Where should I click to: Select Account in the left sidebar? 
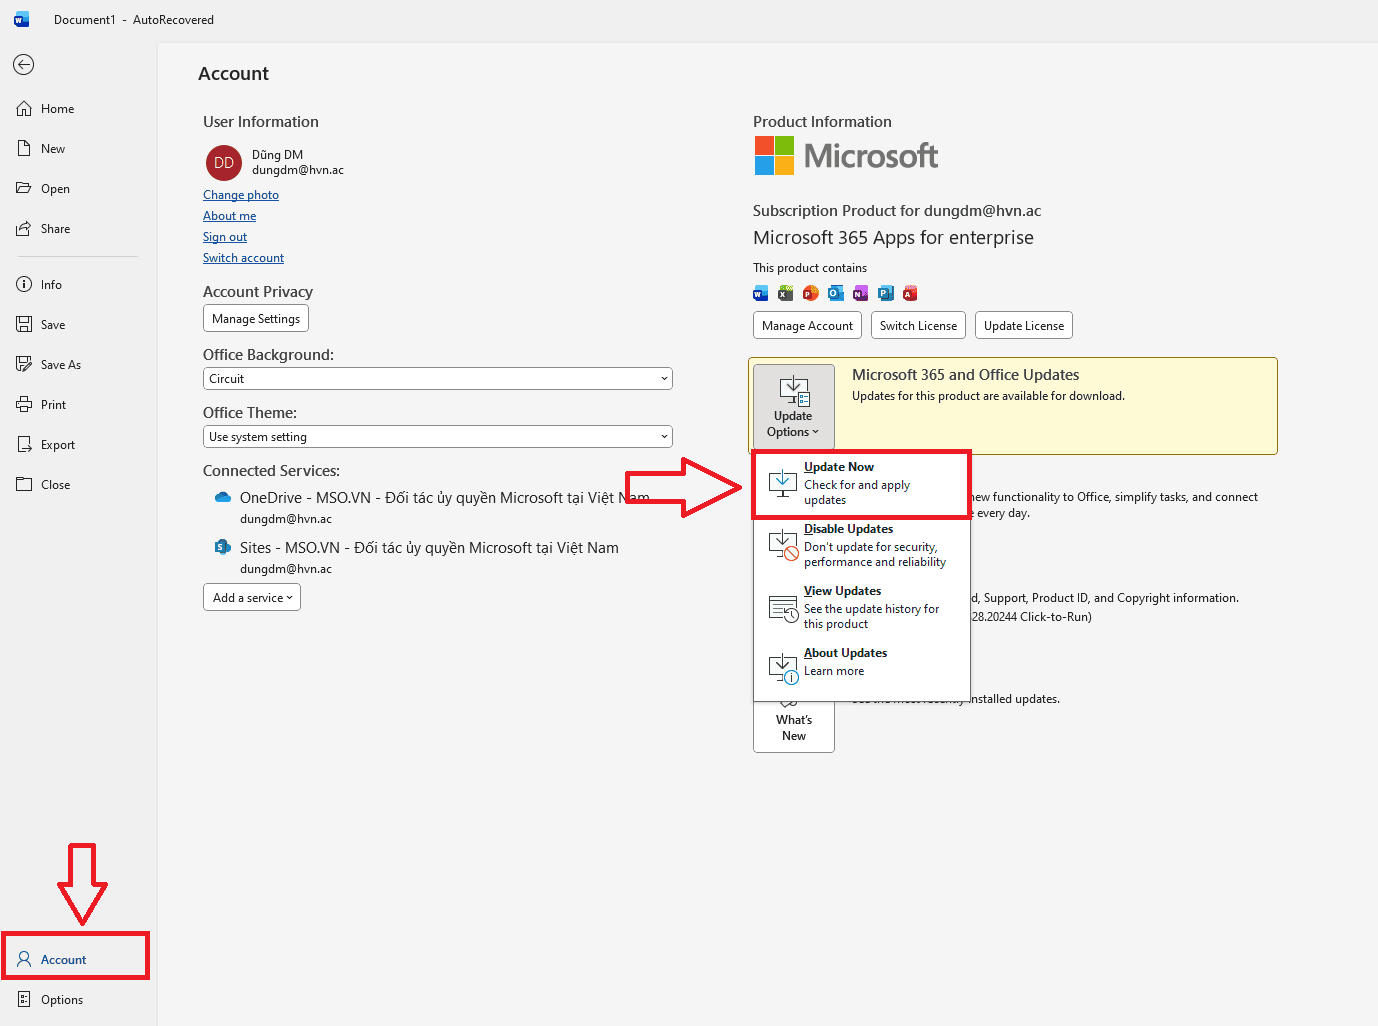tap(64, 960)
